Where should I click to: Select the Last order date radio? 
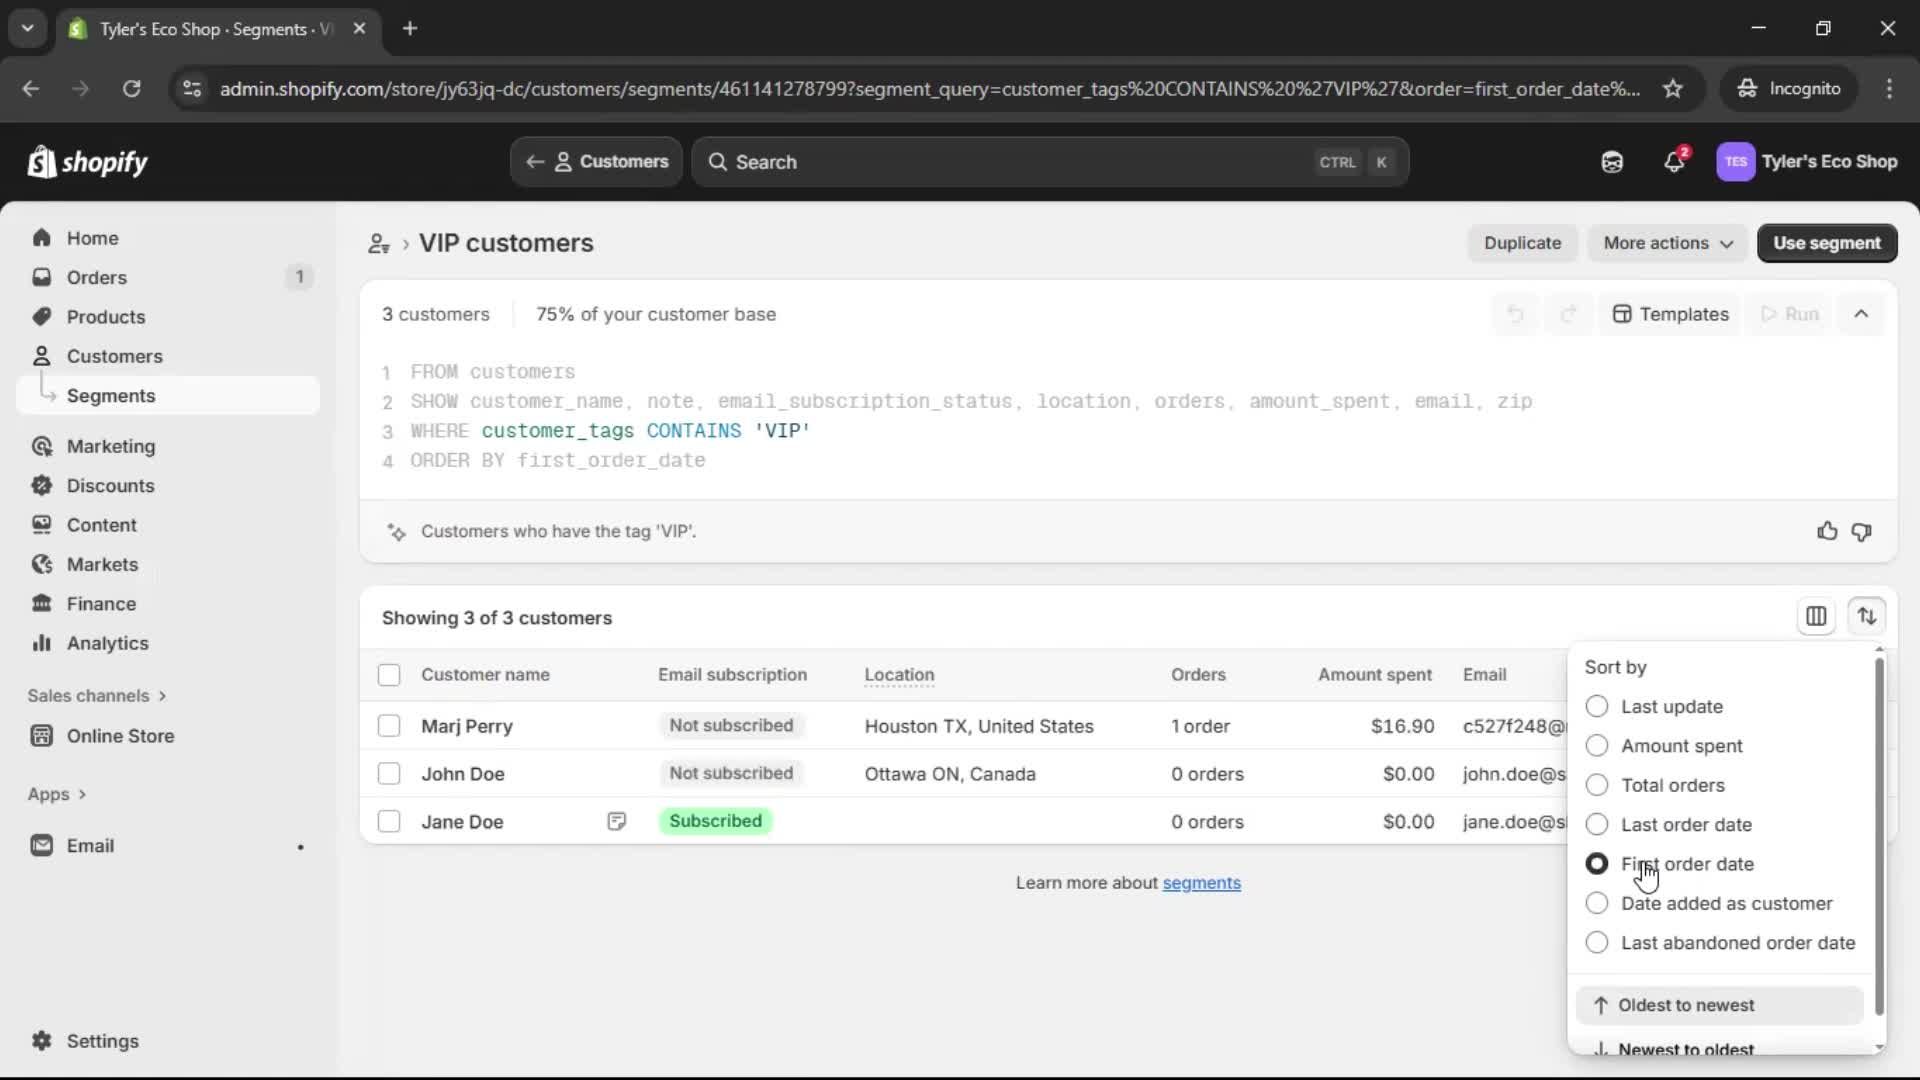(x=1597, y=825)
